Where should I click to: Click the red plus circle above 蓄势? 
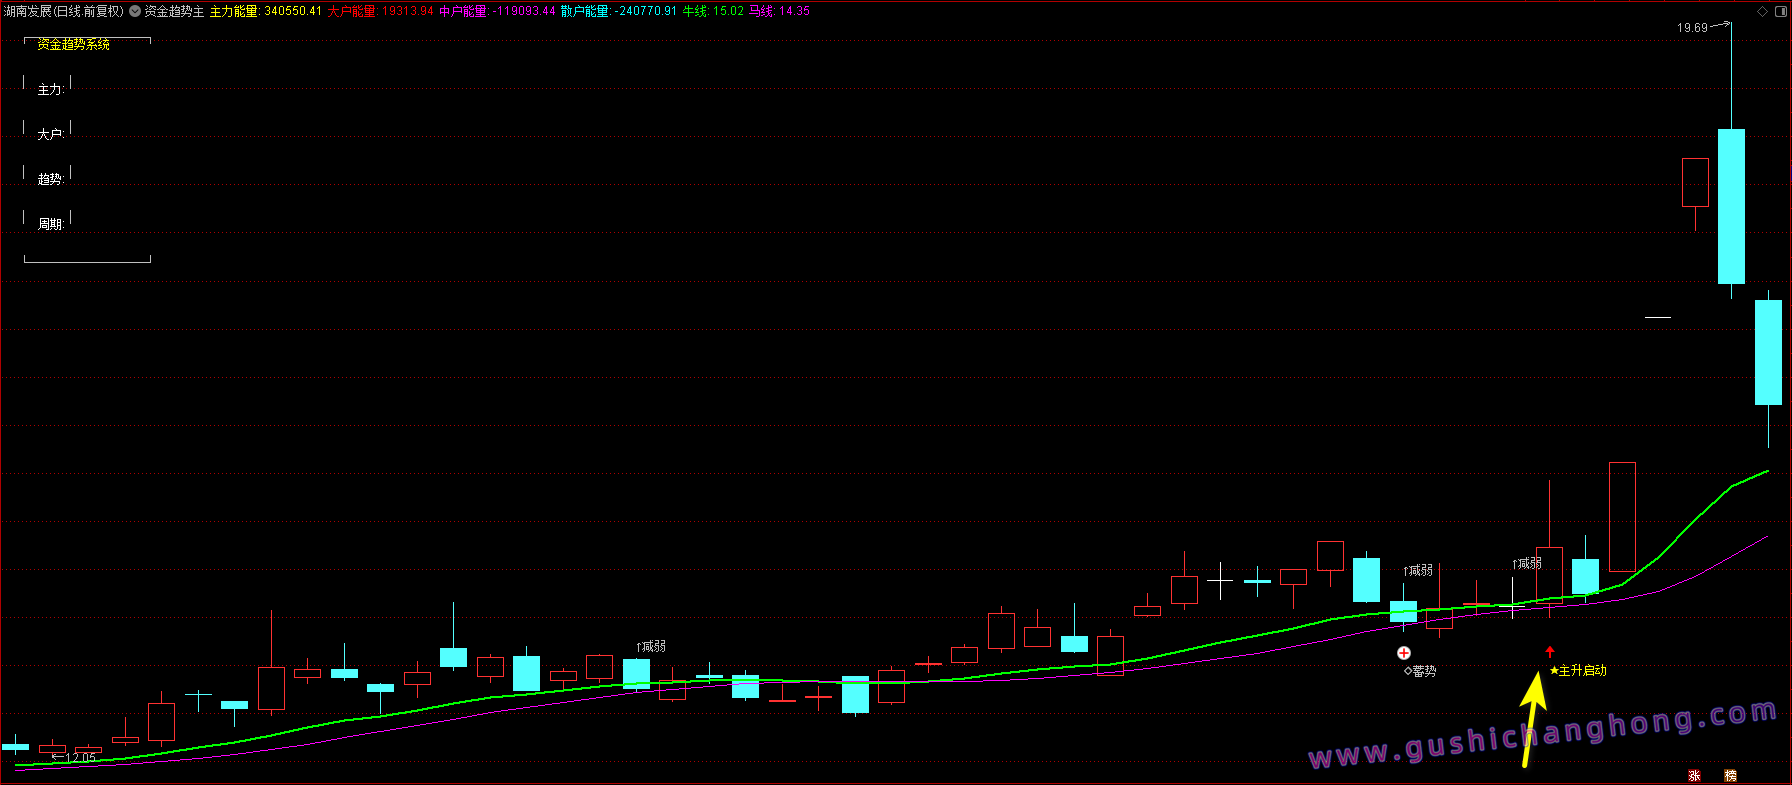(1404, 653)
